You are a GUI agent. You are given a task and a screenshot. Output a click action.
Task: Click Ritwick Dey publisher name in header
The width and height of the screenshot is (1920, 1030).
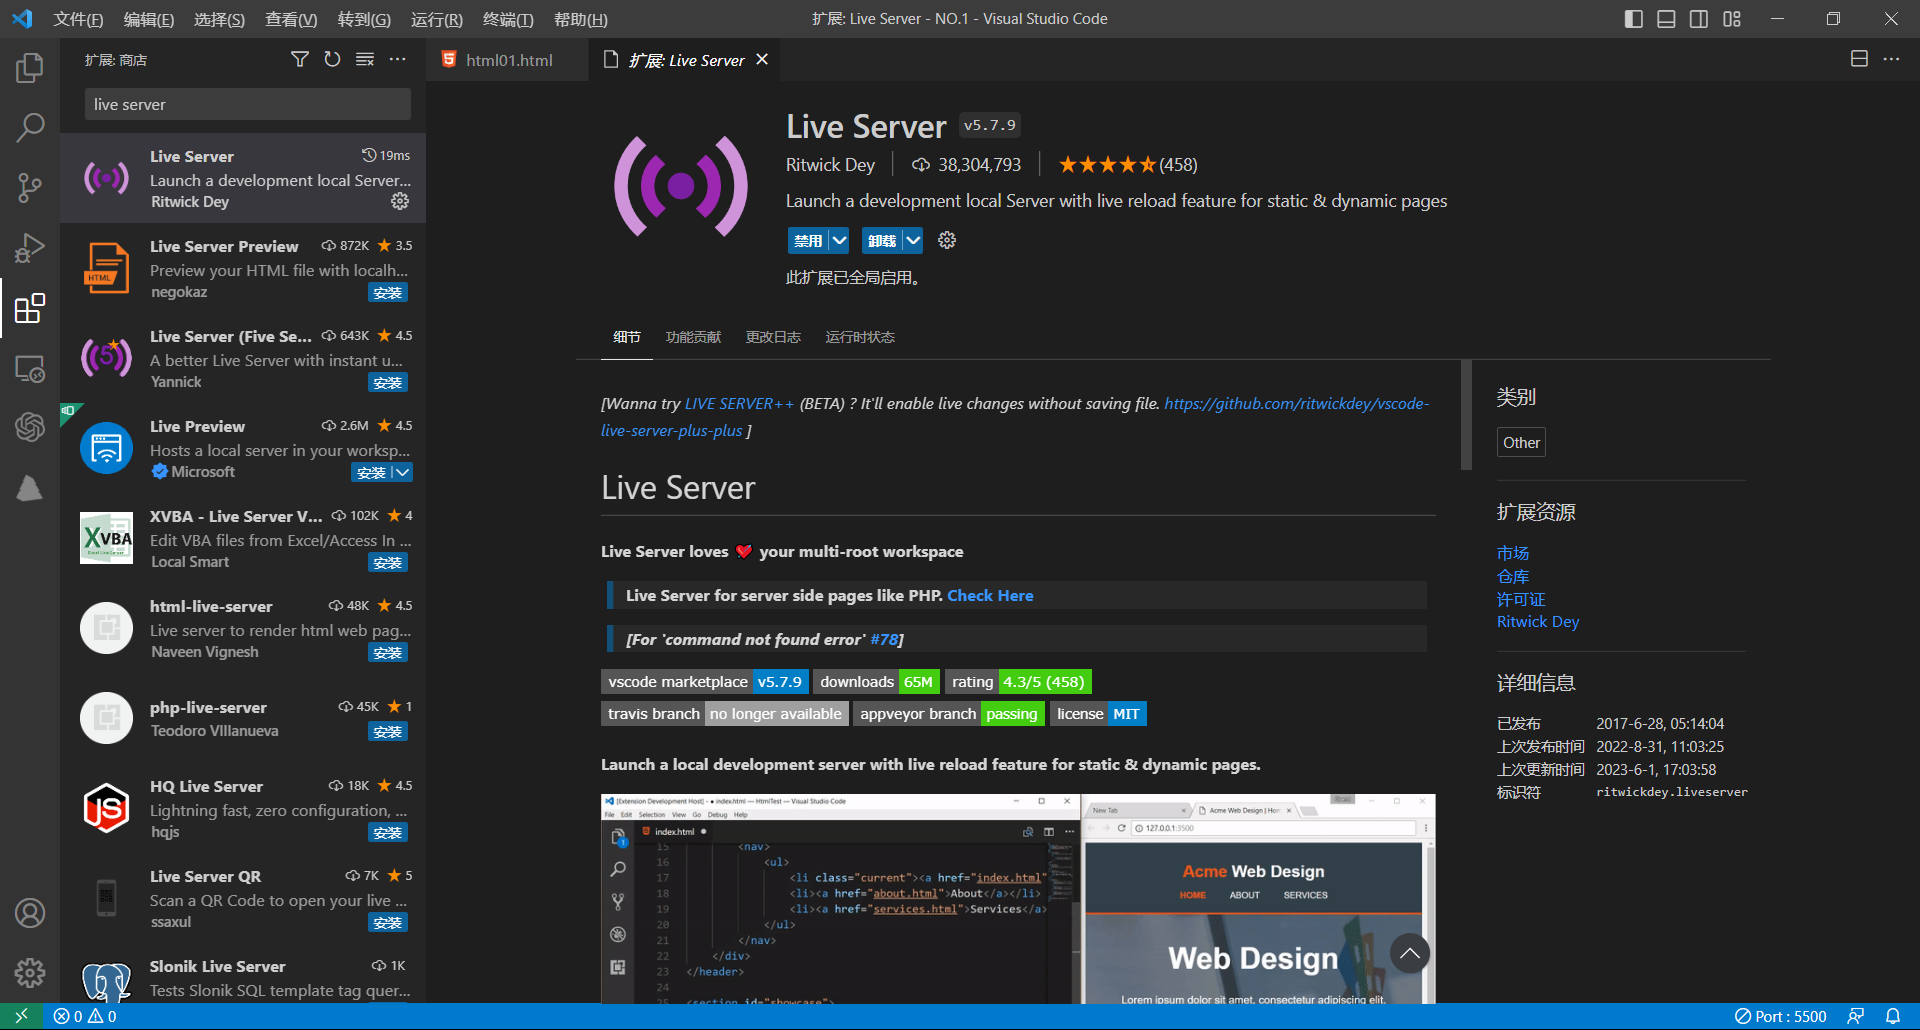pos(830,165)
